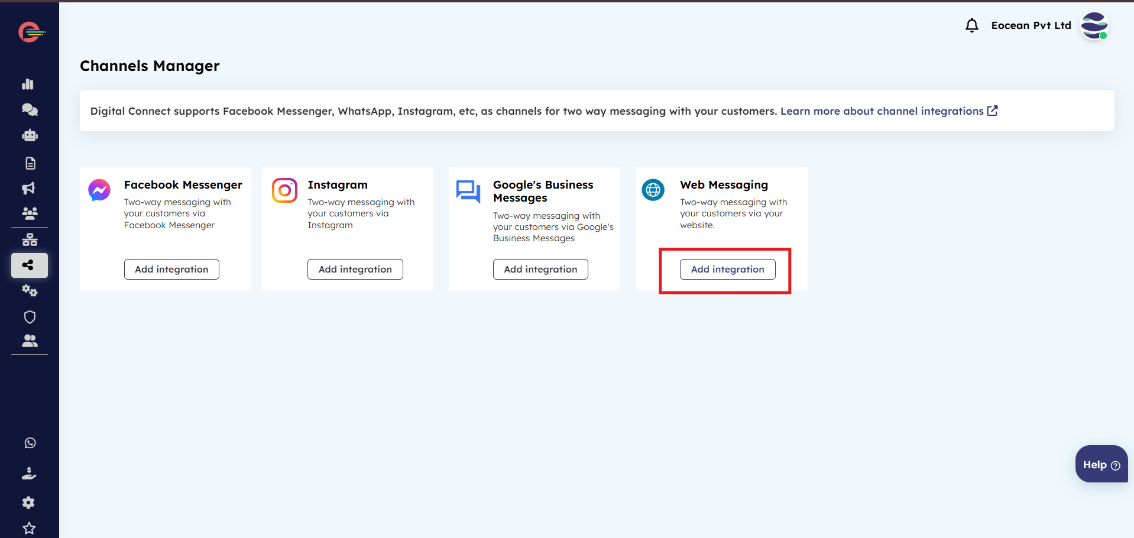
Task: Click the notification bell icon
Action: coord(971,25)
